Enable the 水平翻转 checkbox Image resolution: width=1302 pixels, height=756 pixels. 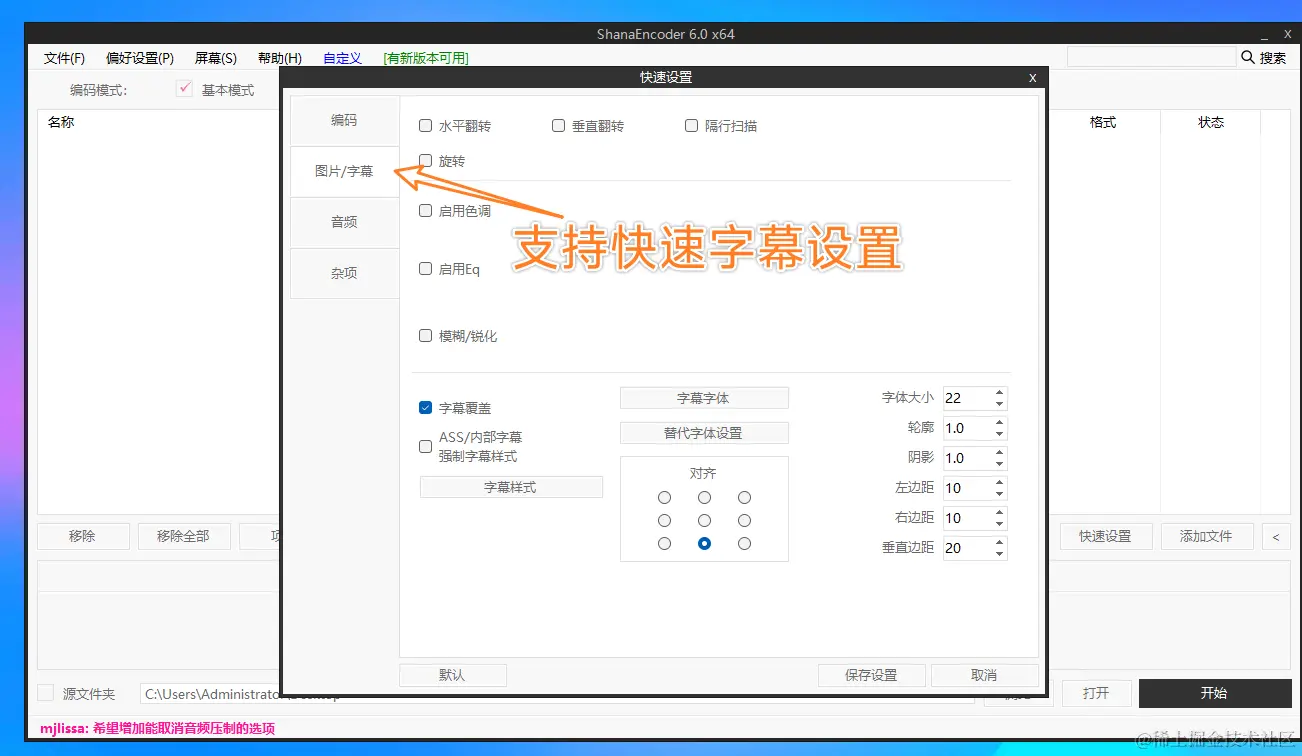click(426, 126)
